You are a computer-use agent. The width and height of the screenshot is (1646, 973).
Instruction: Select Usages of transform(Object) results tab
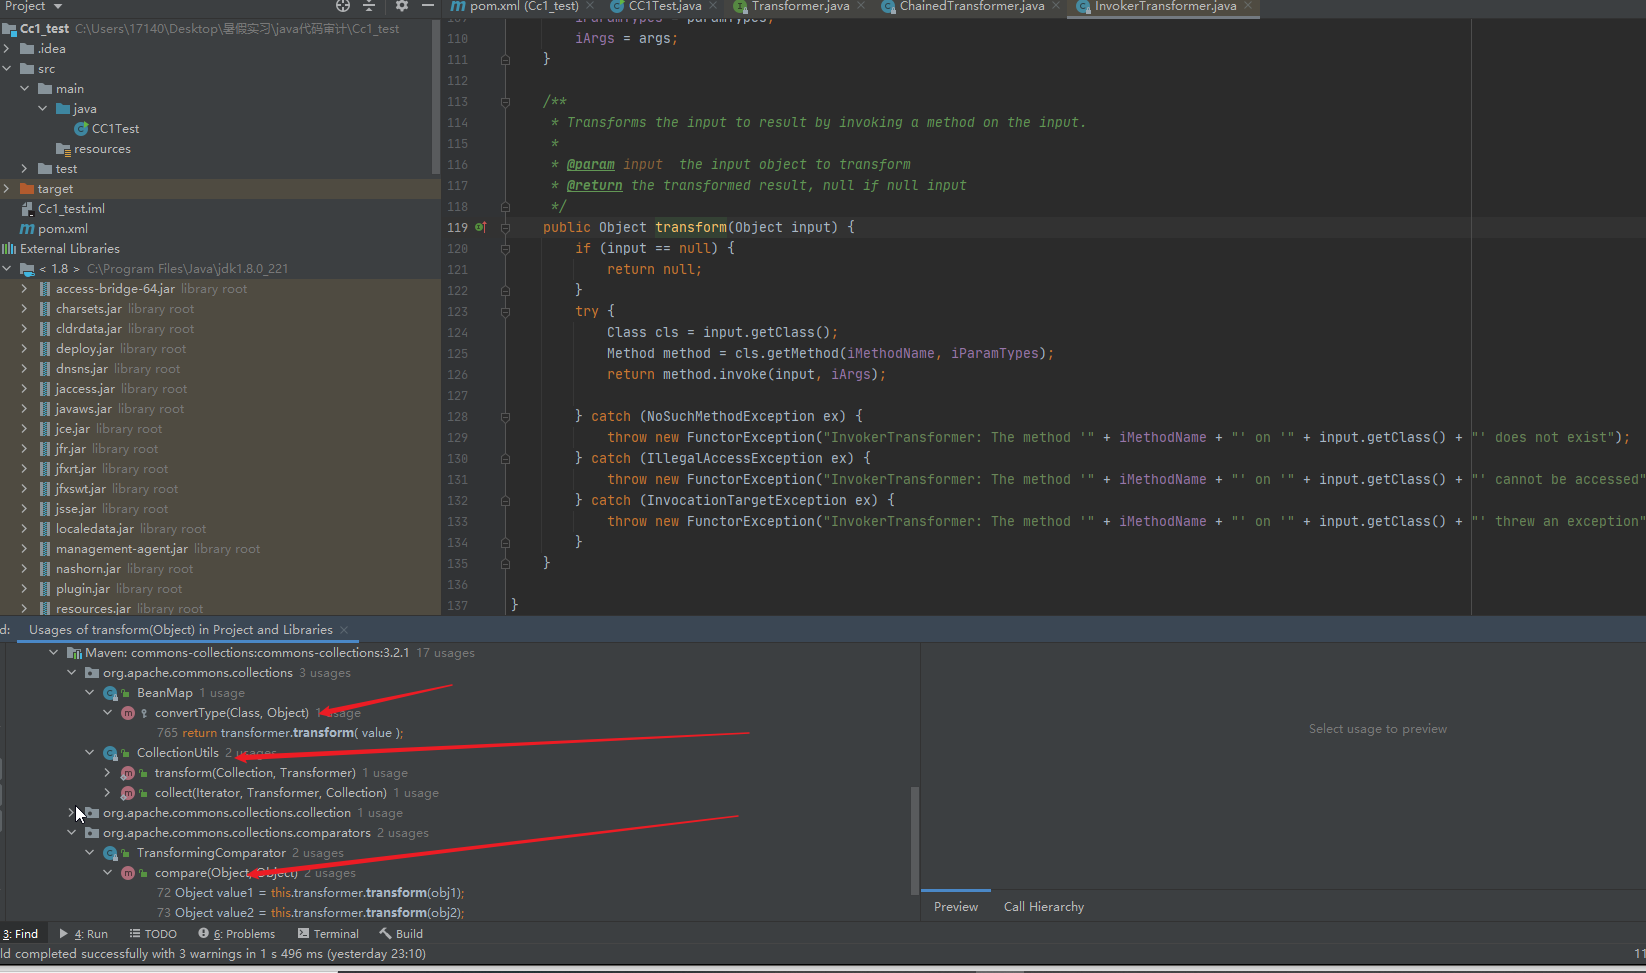tap(181, 630)
